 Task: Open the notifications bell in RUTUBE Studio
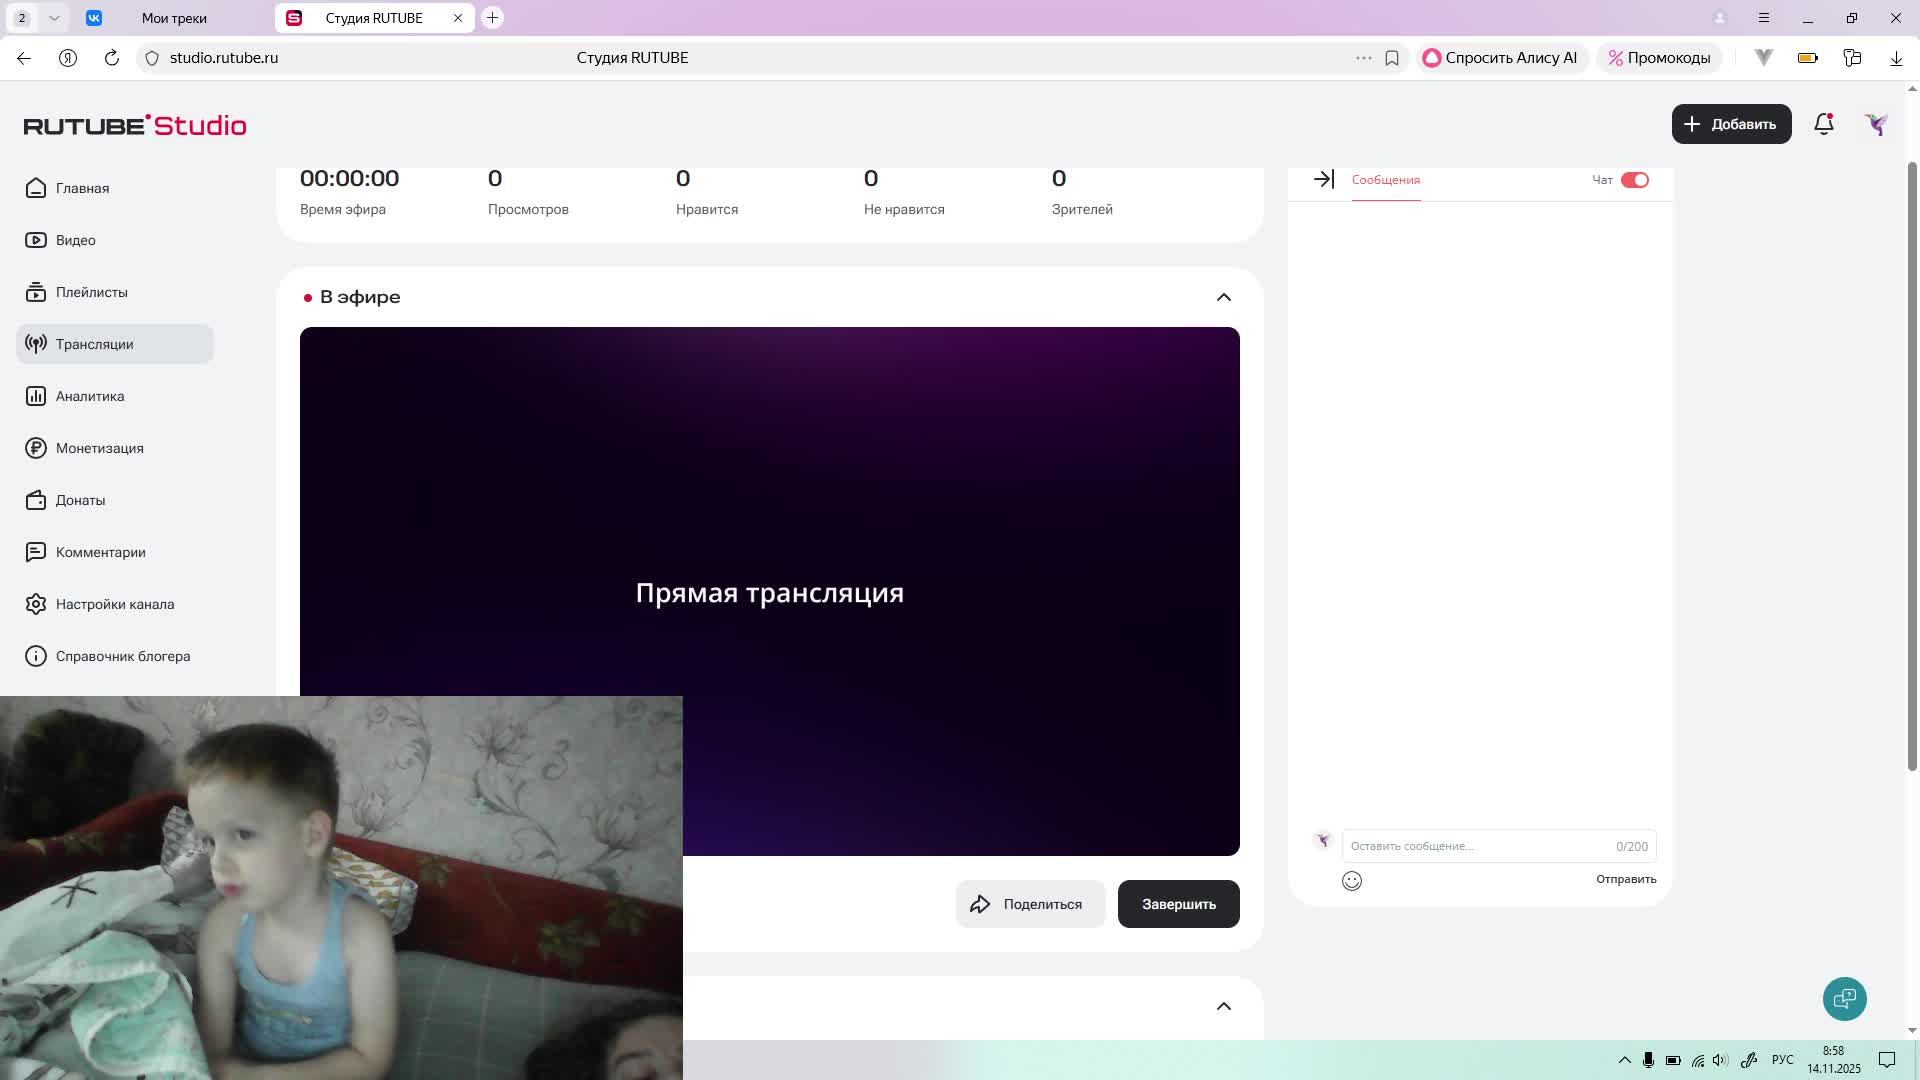tap(1823, 124)
